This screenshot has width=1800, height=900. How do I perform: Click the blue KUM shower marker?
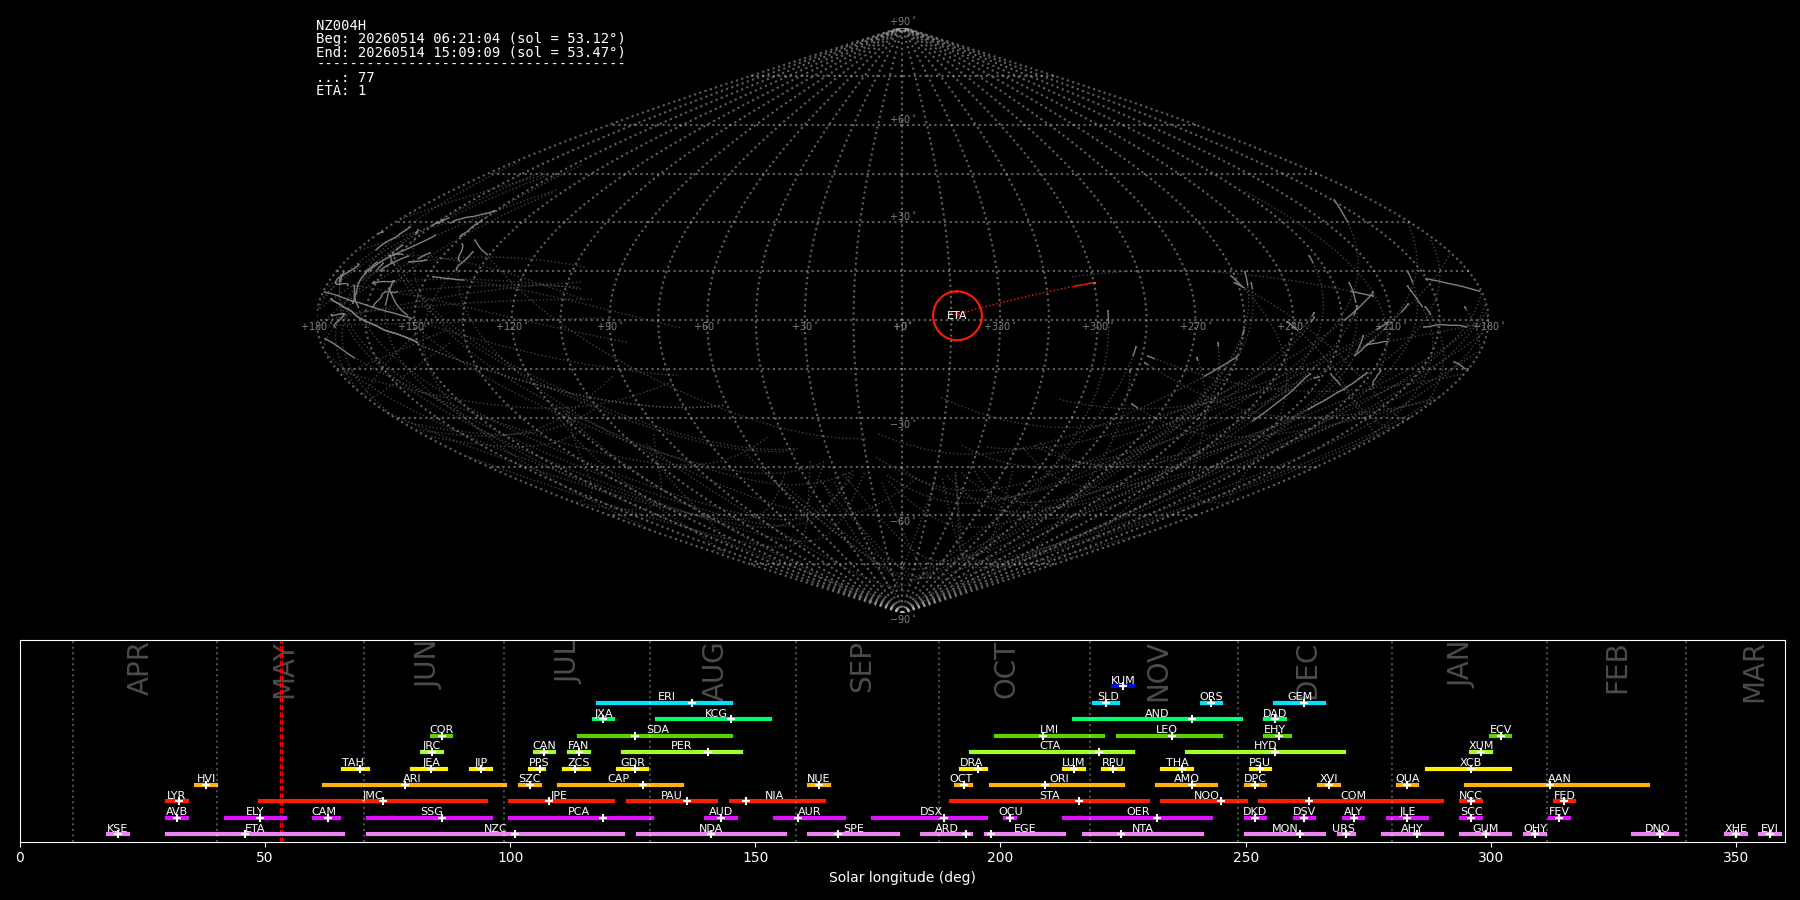coord(1123,686)
